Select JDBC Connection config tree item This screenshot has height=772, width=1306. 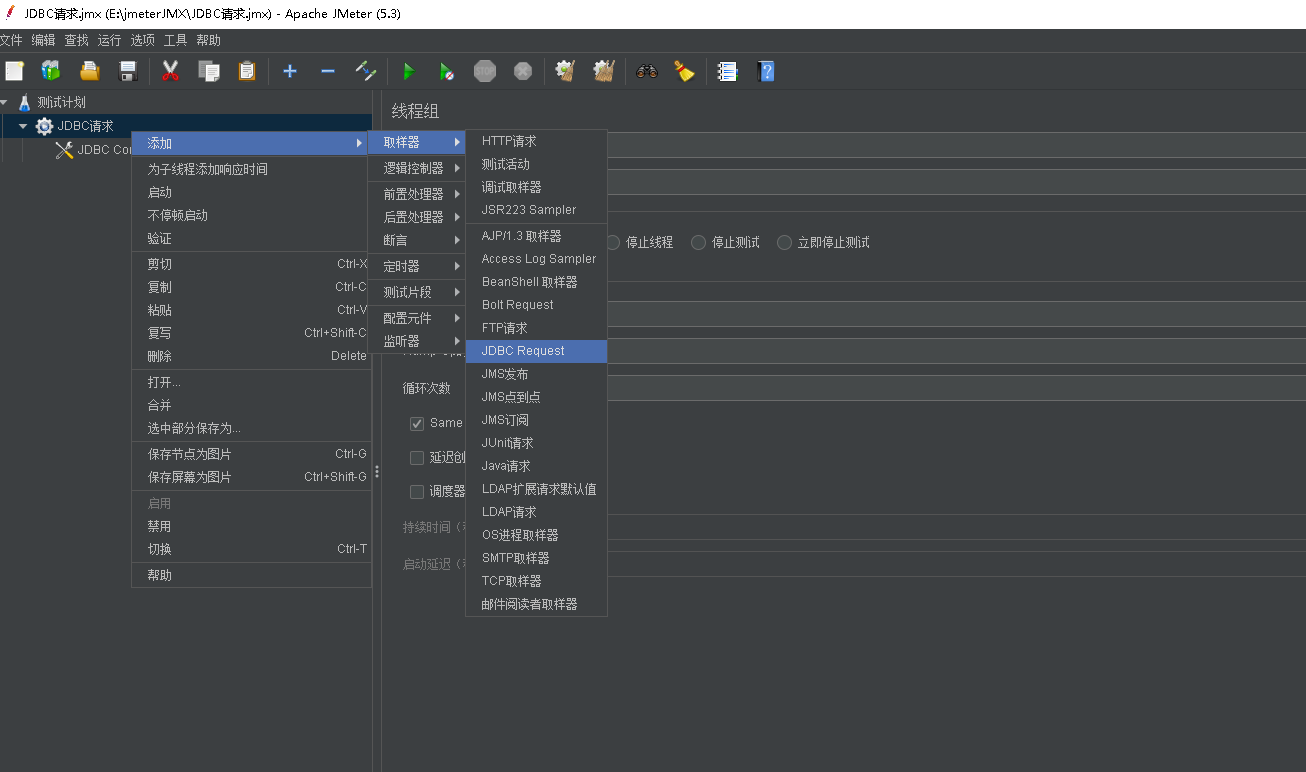pyautogui.click(x=105, y=150)
